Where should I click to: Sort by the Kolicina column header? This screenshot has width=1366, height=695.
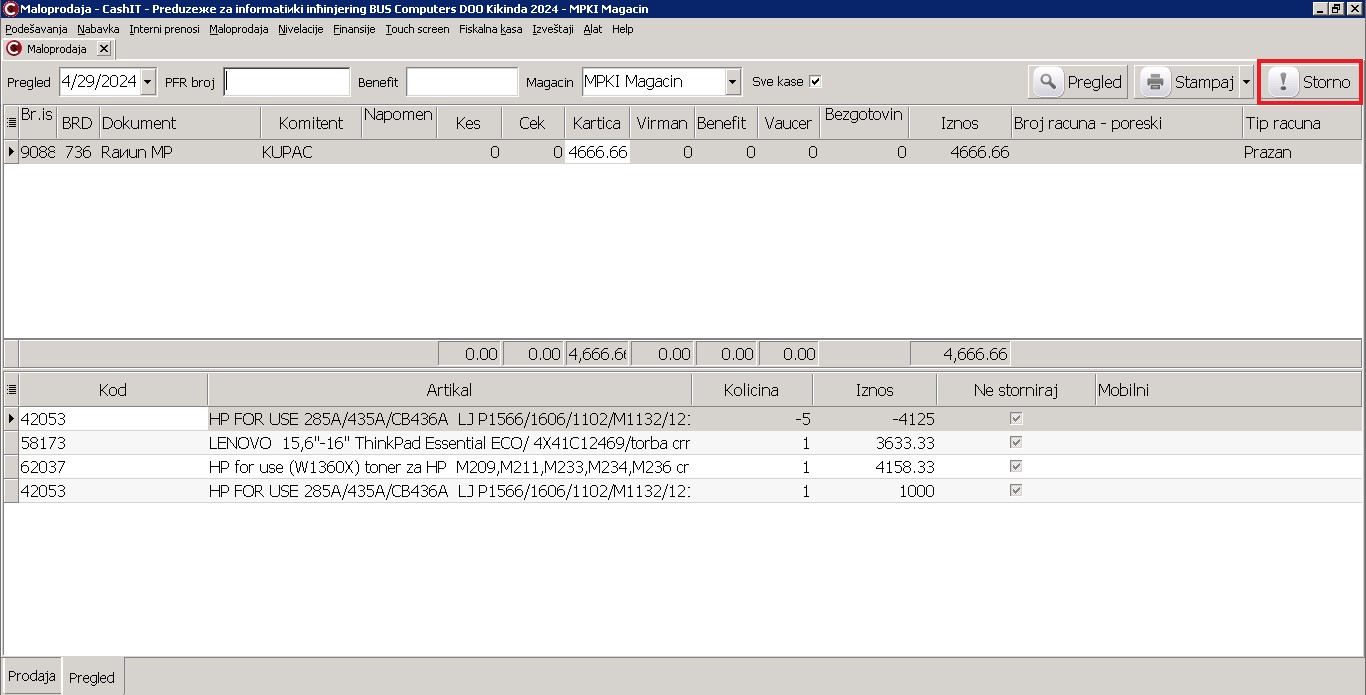coord(752,390)
